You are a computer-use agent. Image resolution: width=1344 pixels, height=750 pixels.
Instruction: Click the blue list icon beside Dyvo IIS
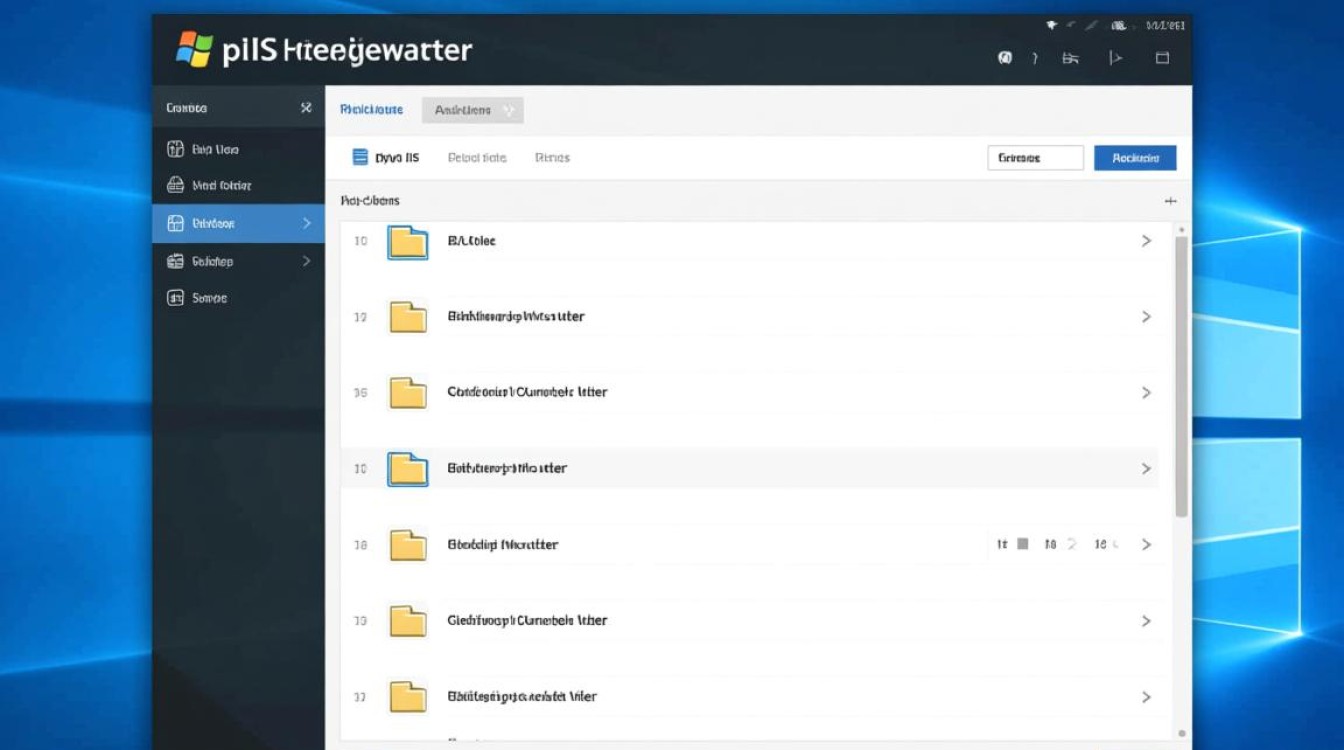pos(360,157)
